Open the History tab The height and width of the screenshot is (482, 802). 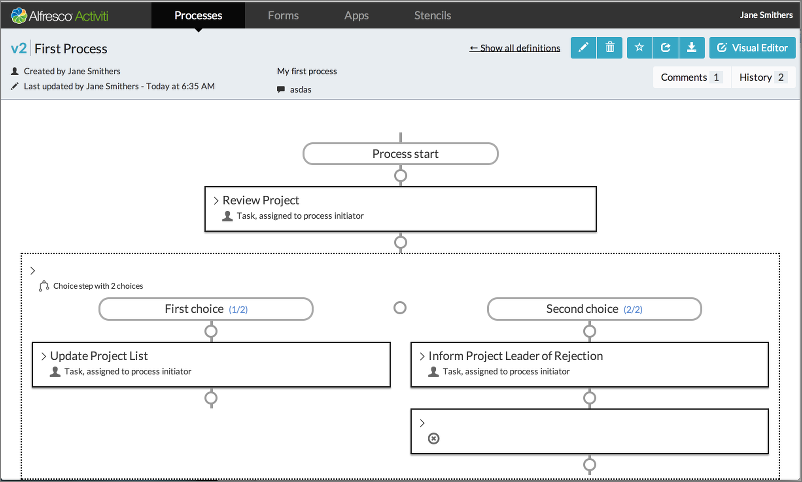762,77
